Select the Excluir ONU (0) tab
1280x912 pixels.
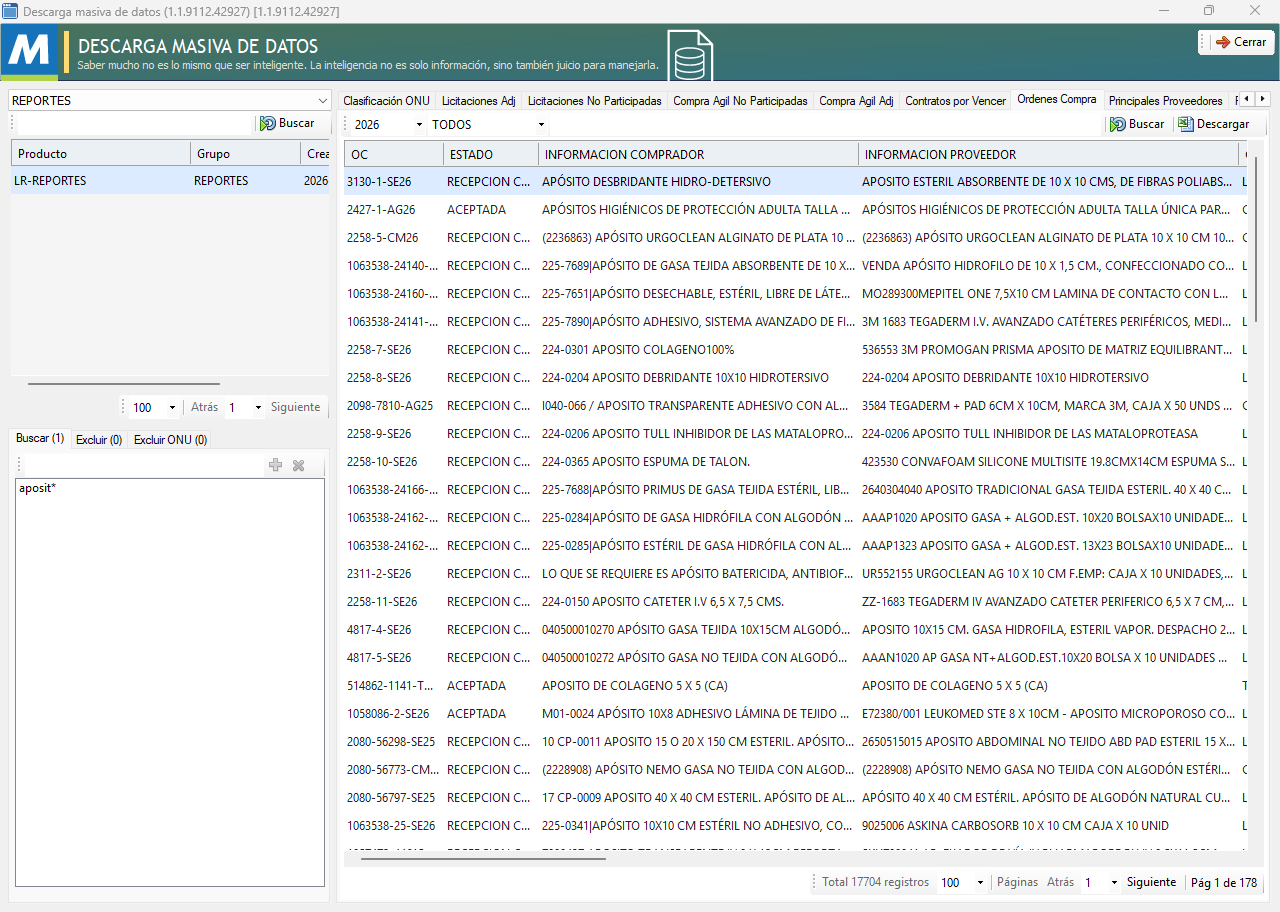click(170, 439)
